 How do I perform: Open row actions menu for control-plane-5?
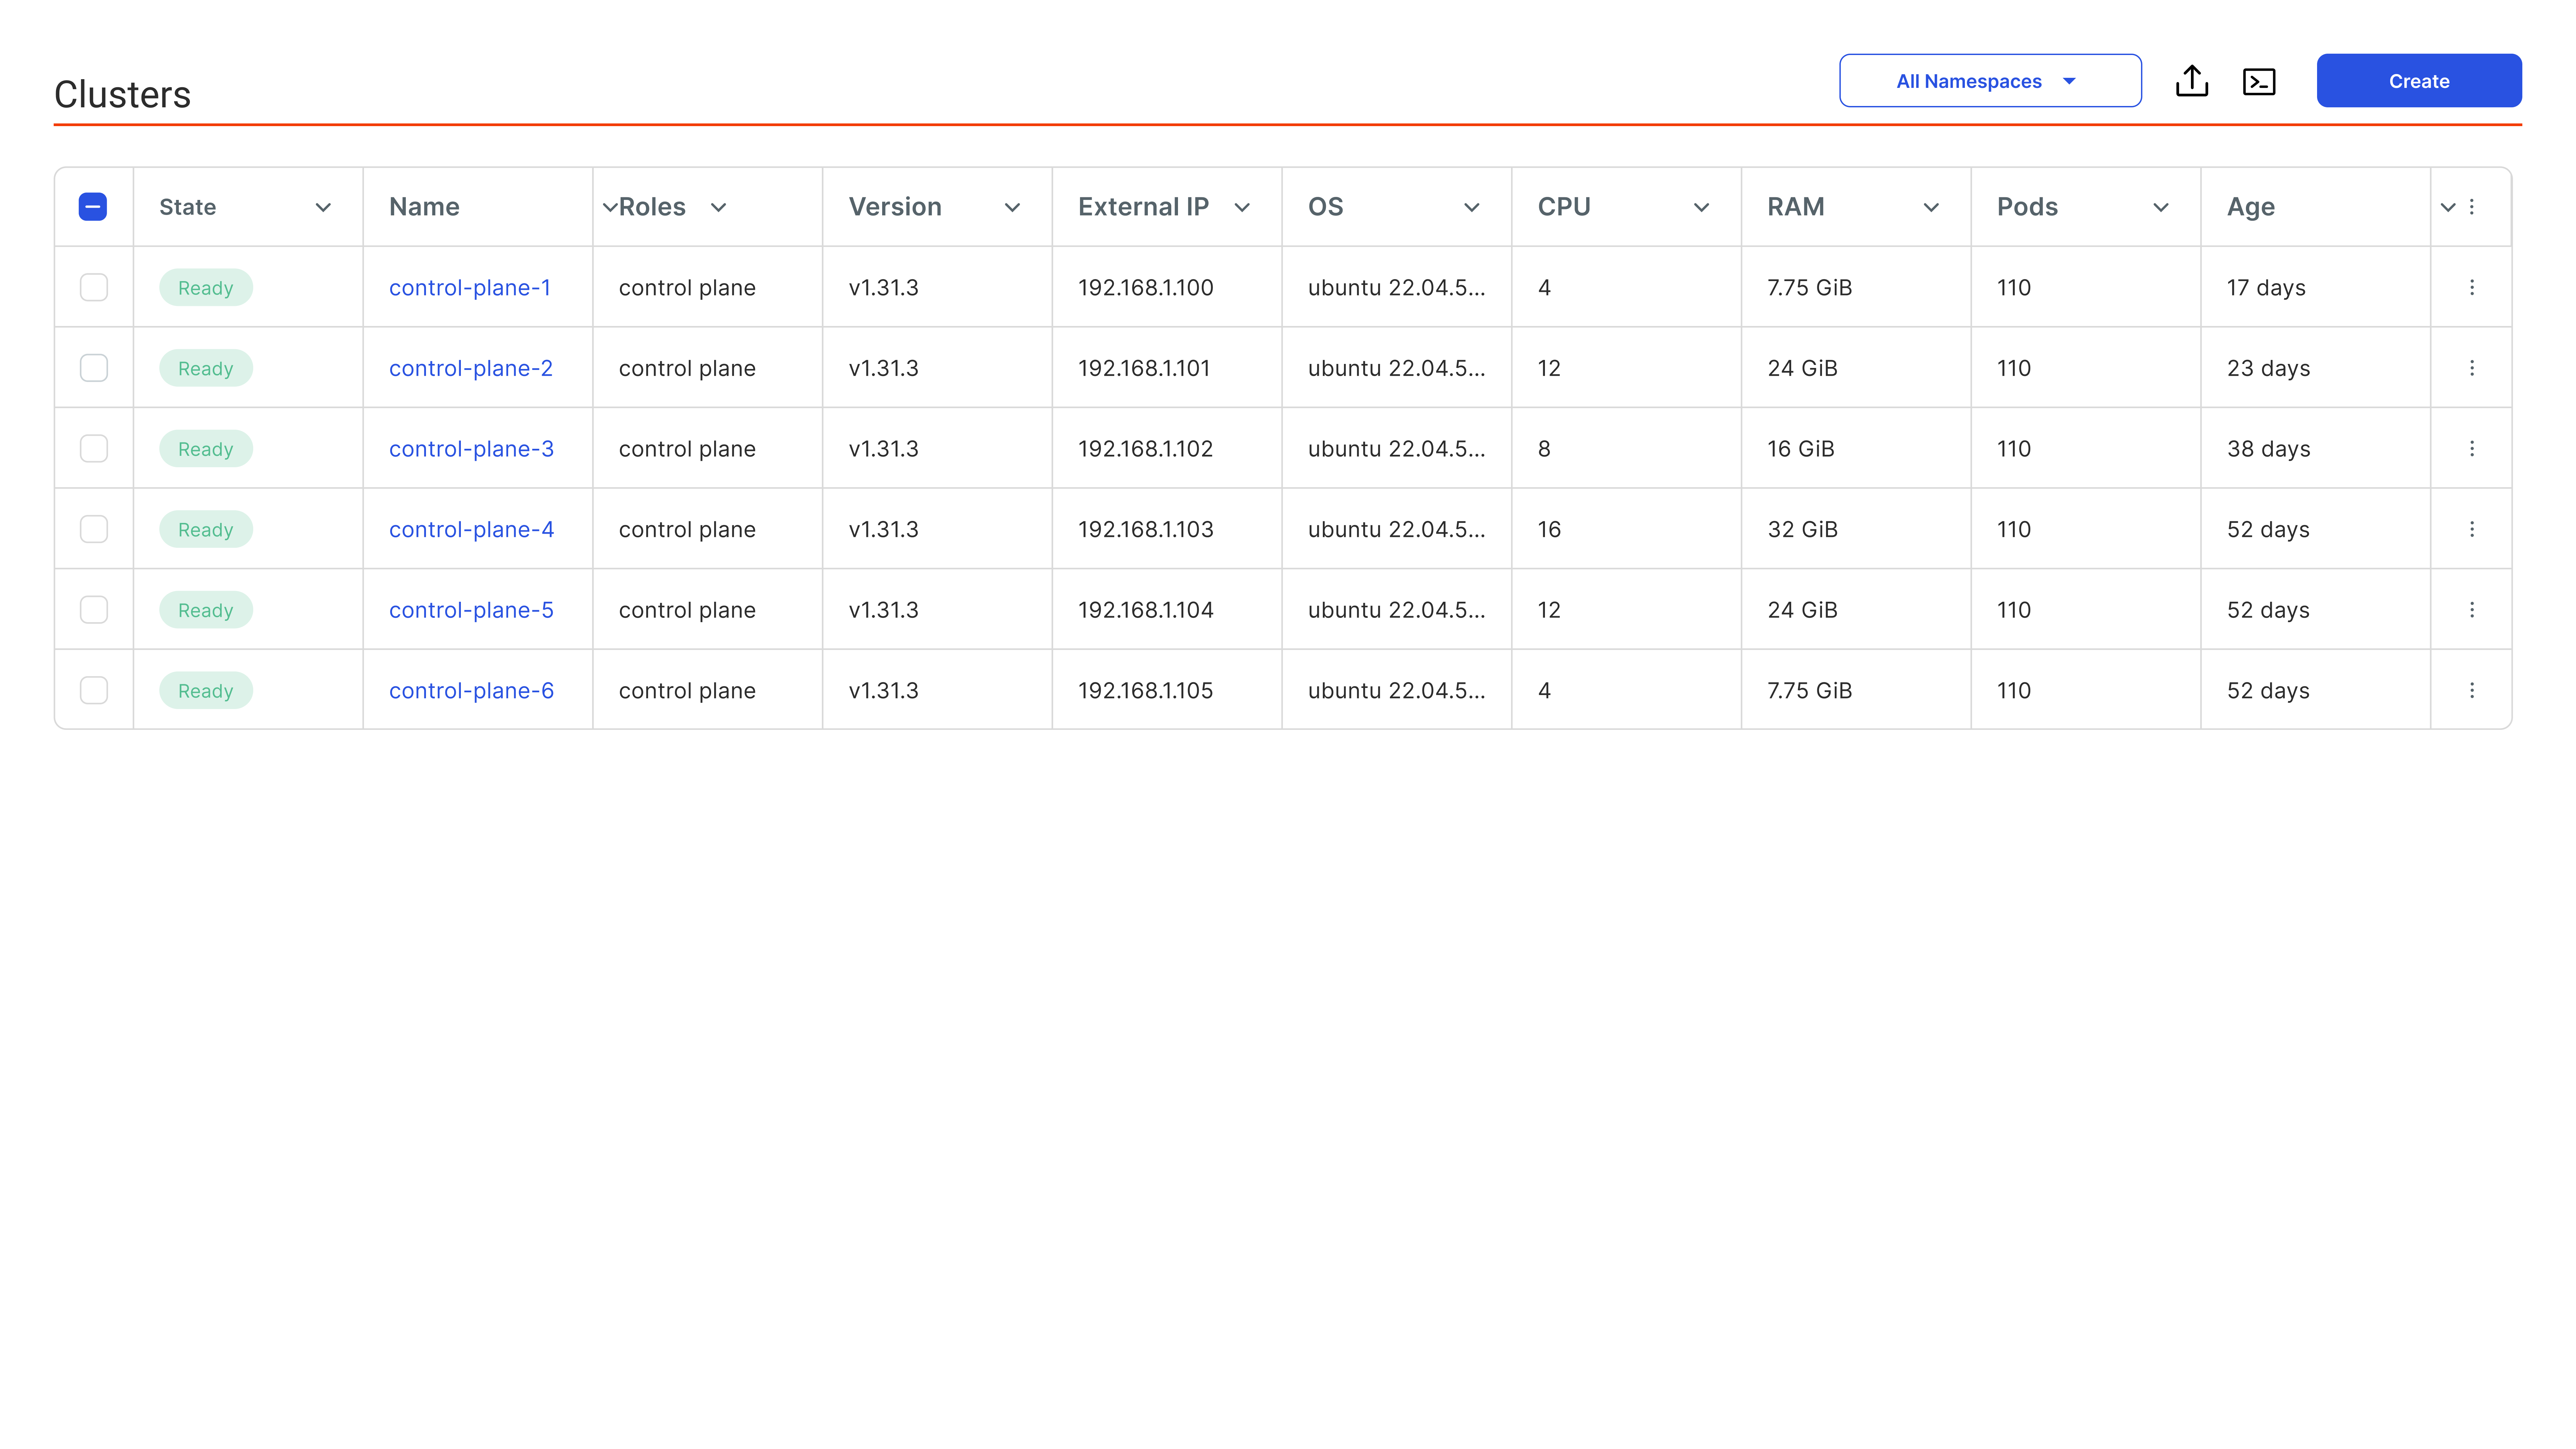(2472, 610)
